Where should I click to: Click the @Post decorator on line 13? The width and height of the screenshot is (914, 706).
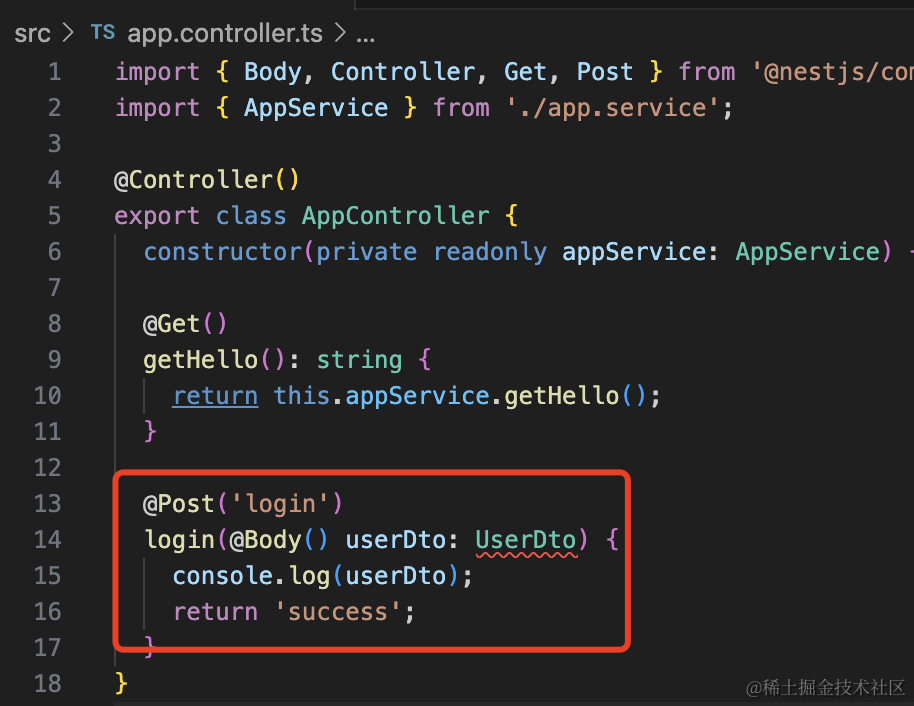pyautogui.click(x=179, y=504)
